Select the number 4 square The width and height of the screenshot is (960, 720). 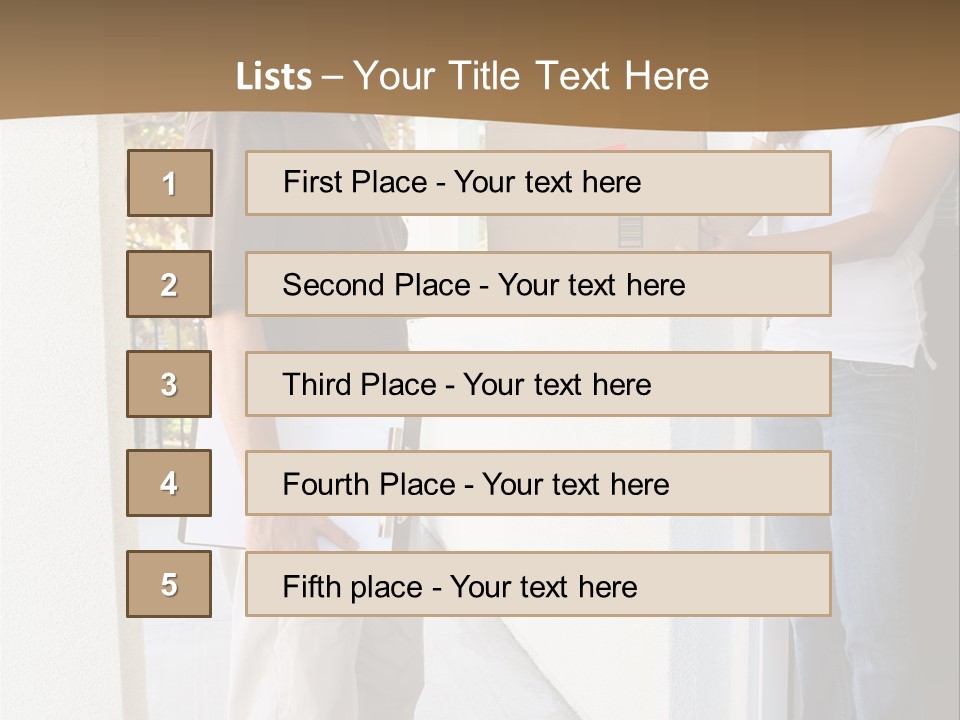tap(169, 483)
